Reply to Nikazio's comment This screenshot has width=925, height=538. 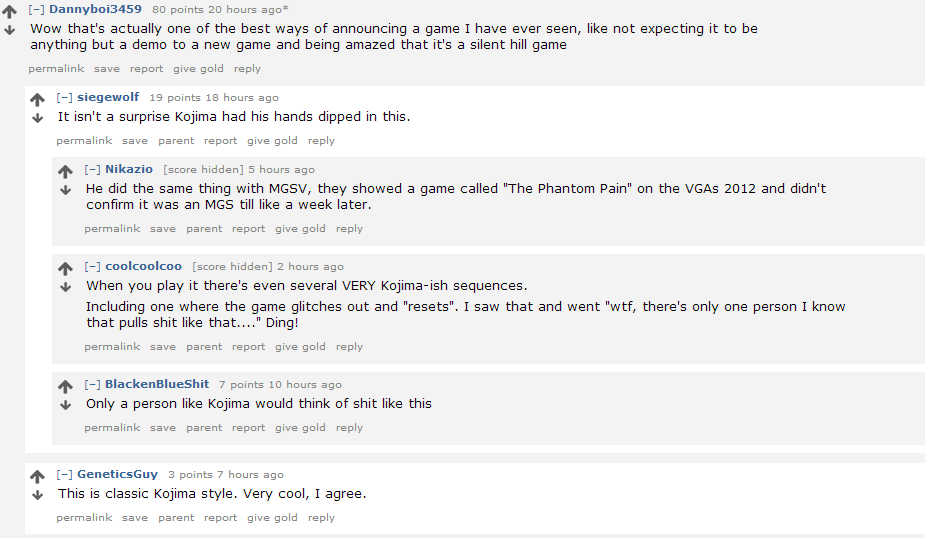(x=349, y=228)
